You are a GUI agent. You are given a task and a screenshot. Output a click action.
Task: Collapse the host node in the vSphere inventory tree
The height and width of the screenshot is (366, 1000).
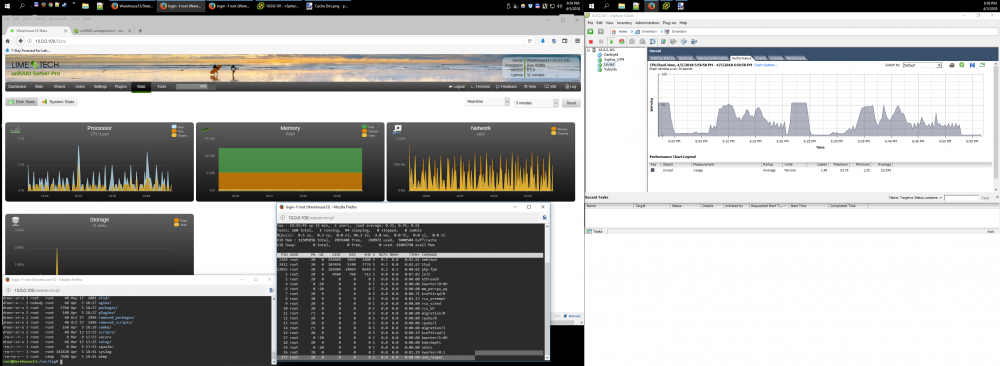pos(589,50)
